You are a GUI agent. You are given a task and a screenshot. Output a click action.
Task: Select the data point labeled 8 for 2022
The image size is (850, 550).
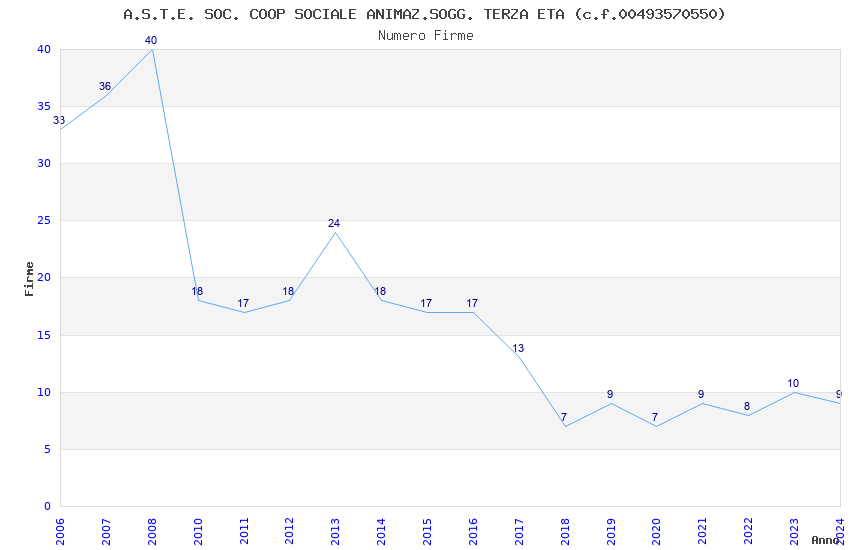tap(747, 406)
